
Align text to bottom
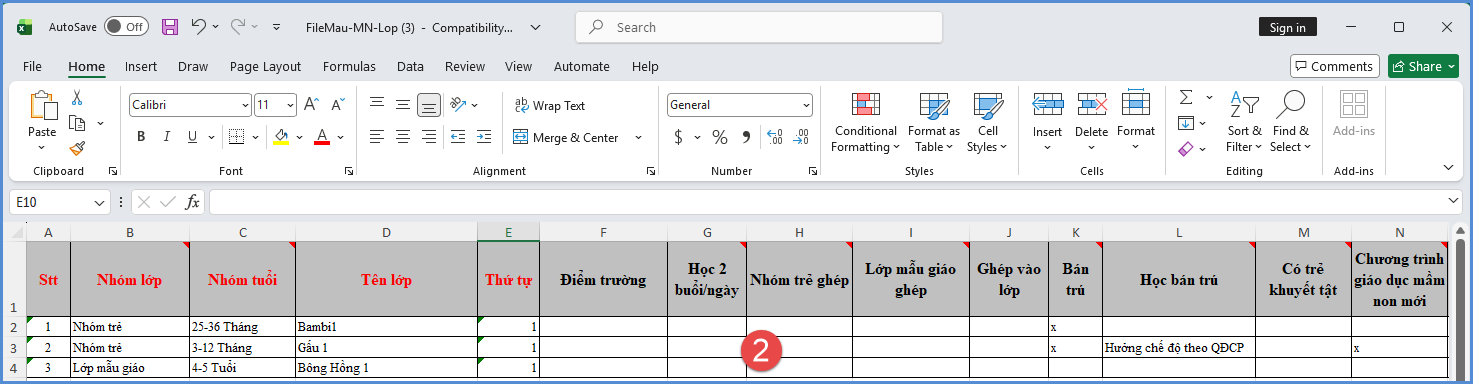point(429,104)
